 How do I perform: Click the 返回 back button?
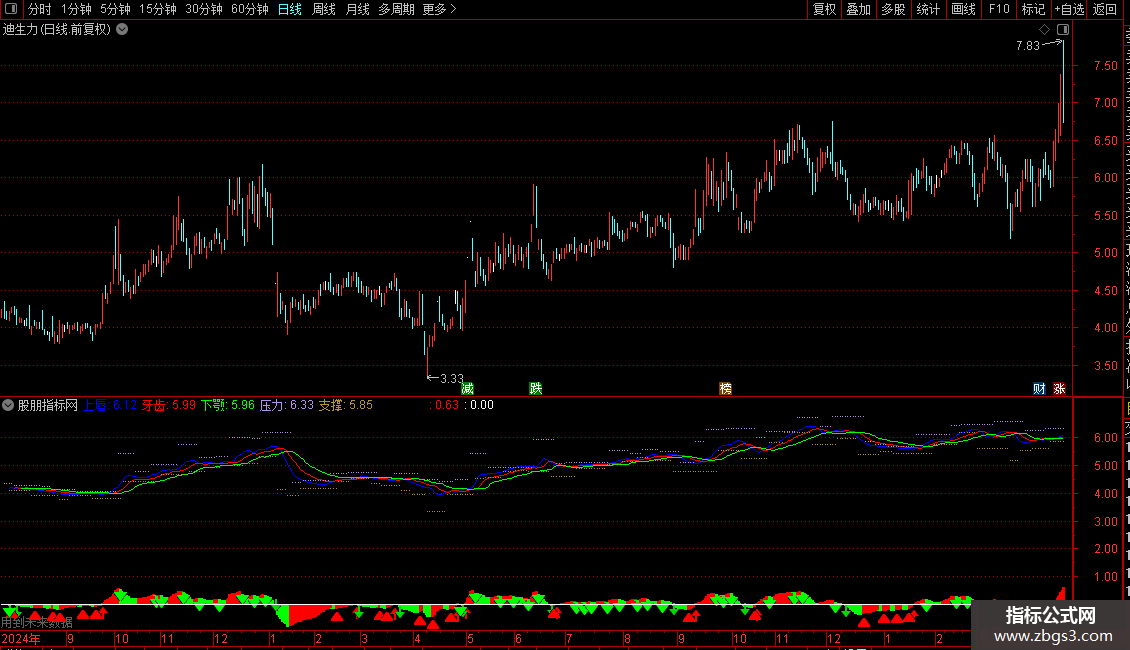[1104, 9]
